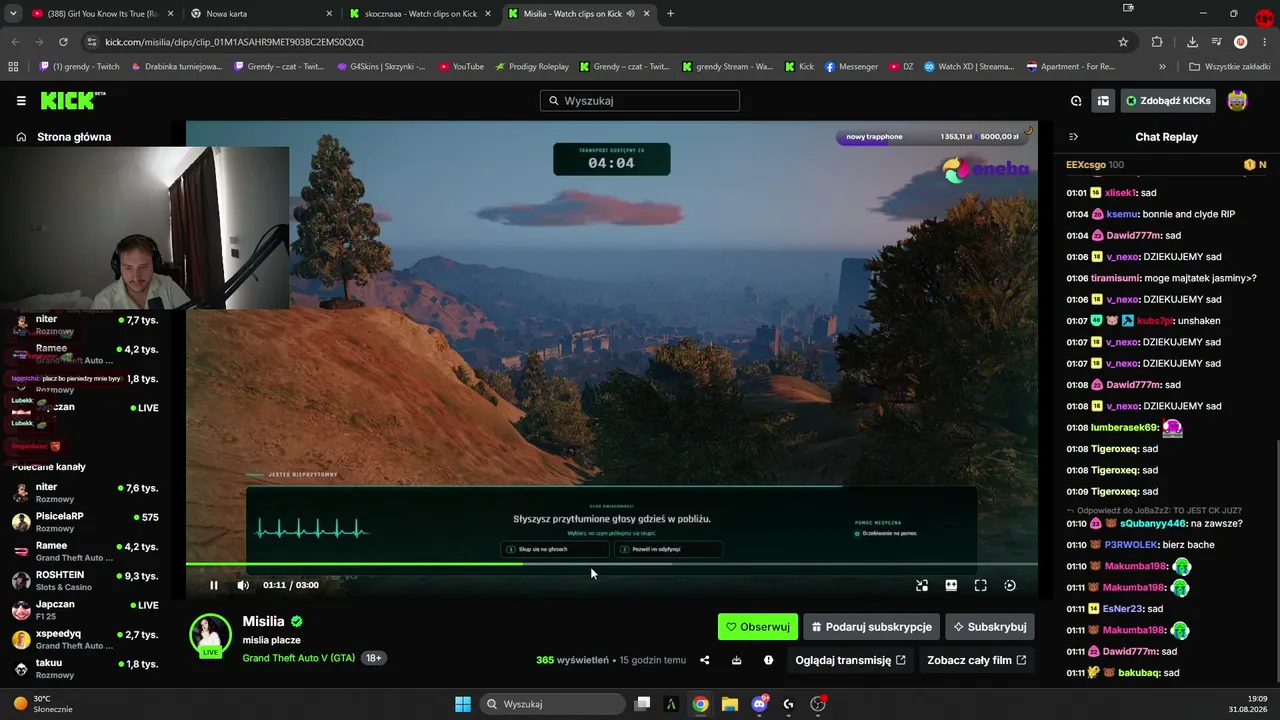Switch to the Nowa karta tab
This screenshot has width=1280, height=720.
click(262, 14)
